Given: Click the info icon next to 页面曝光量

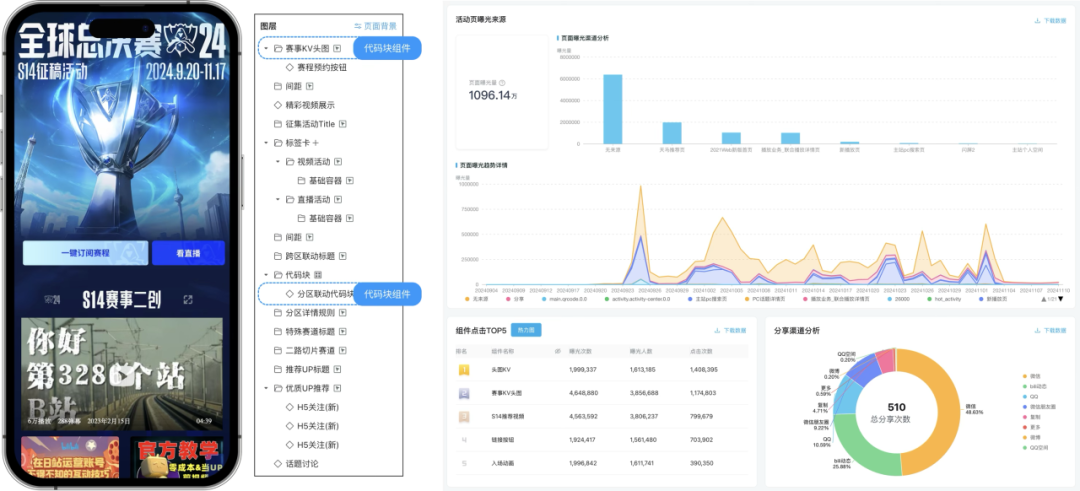Looking at the screenshot, I should 501,83.
